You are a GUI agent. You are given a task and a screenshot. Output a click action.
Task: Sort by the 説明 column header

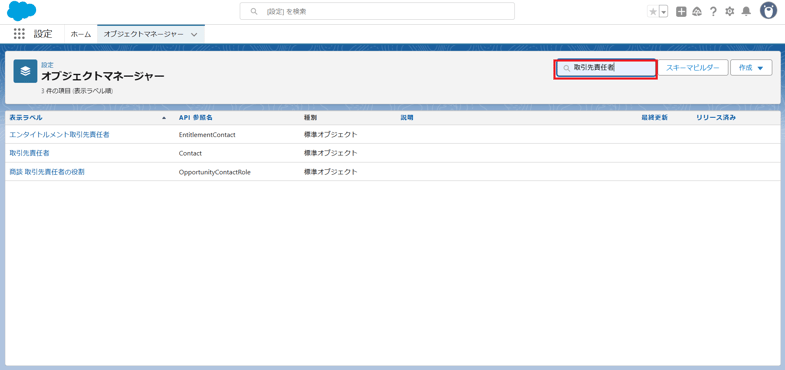point(407,118)
